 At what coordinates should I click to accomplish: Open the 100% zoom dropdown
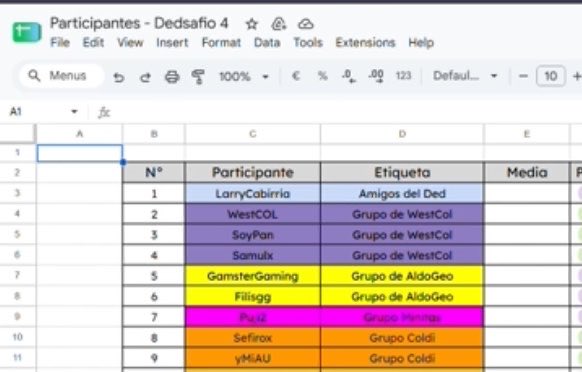(x=243, y=77)
